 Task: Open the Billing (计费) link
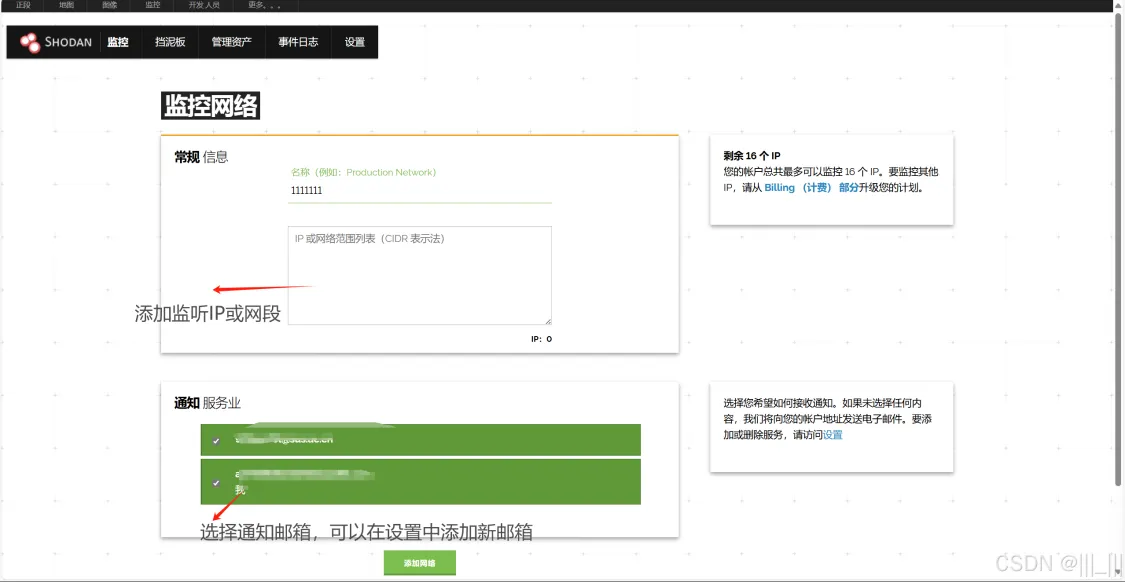click(811, 187)
